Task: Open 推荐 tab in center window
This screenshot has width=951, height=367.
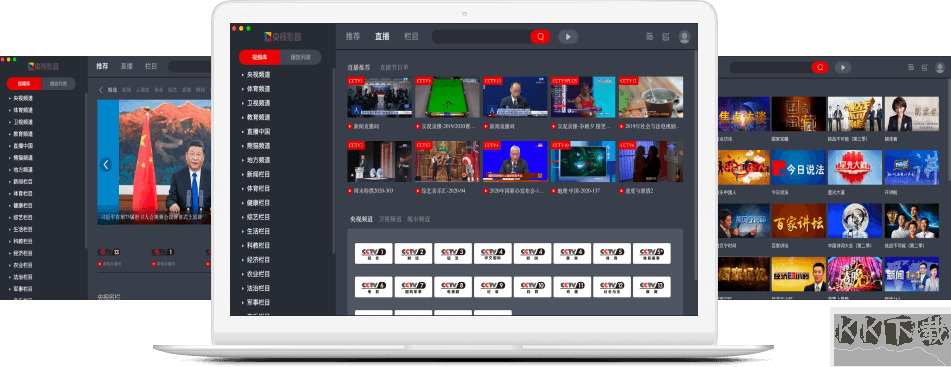Action: point(353,36)
